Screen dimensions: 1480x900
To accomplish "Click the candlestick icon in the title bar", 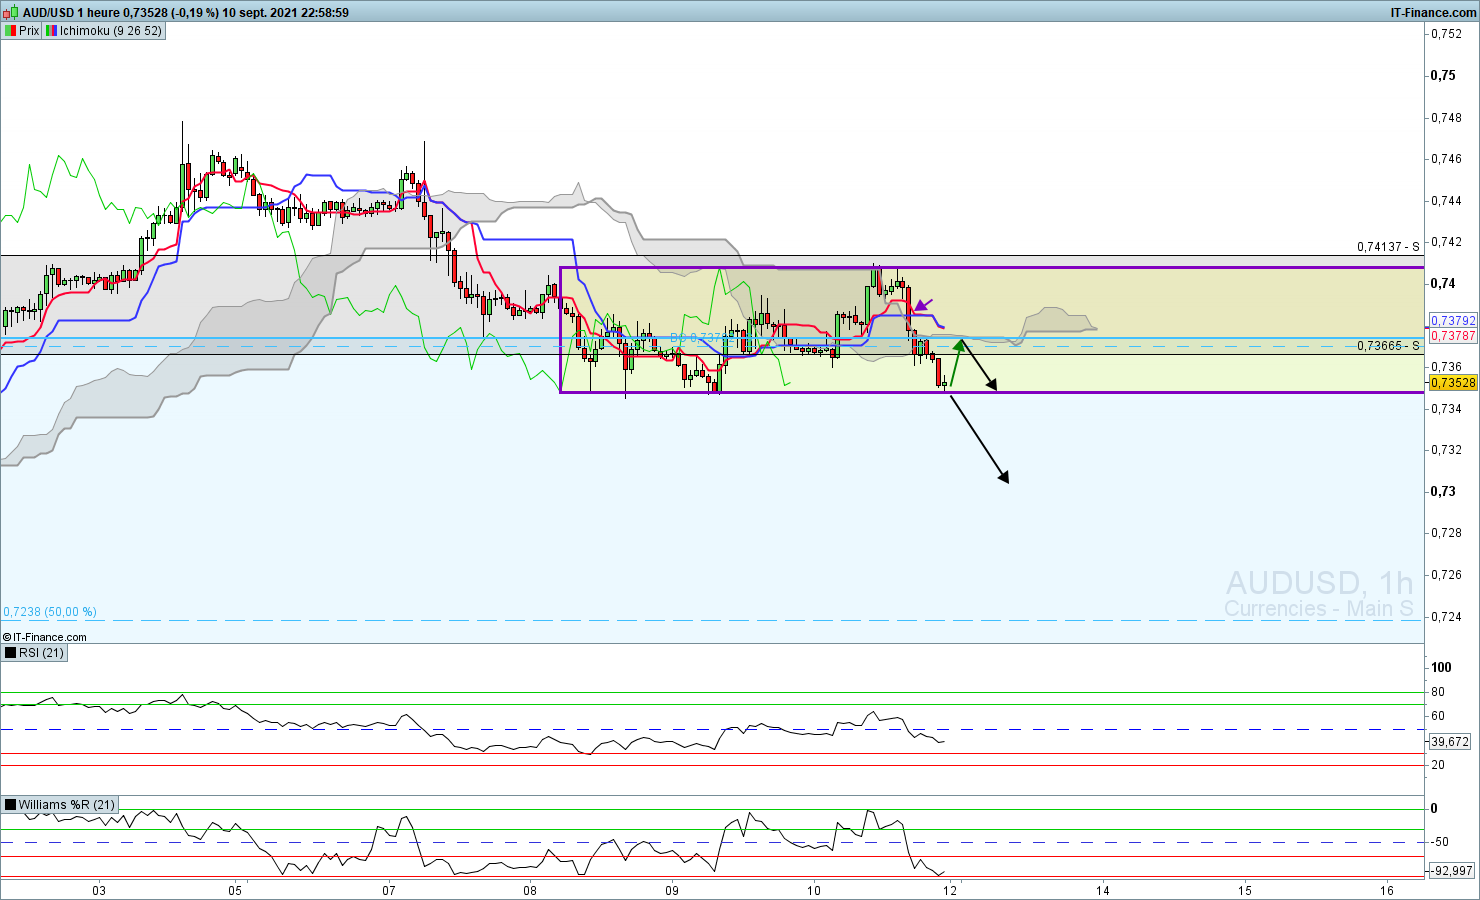I will (11, 13).
